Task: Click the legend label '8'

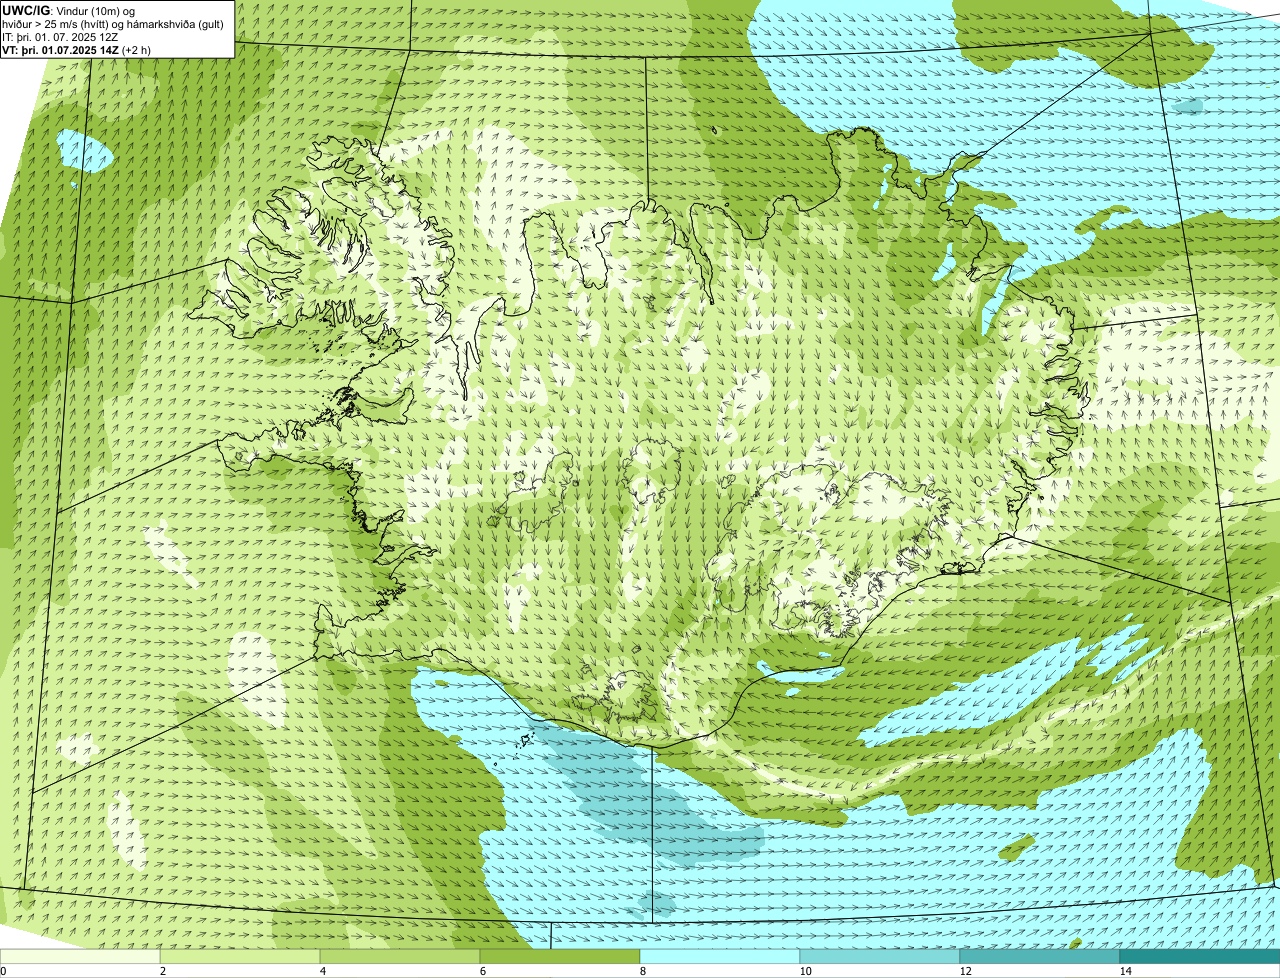Action: (x=642, y=971)
